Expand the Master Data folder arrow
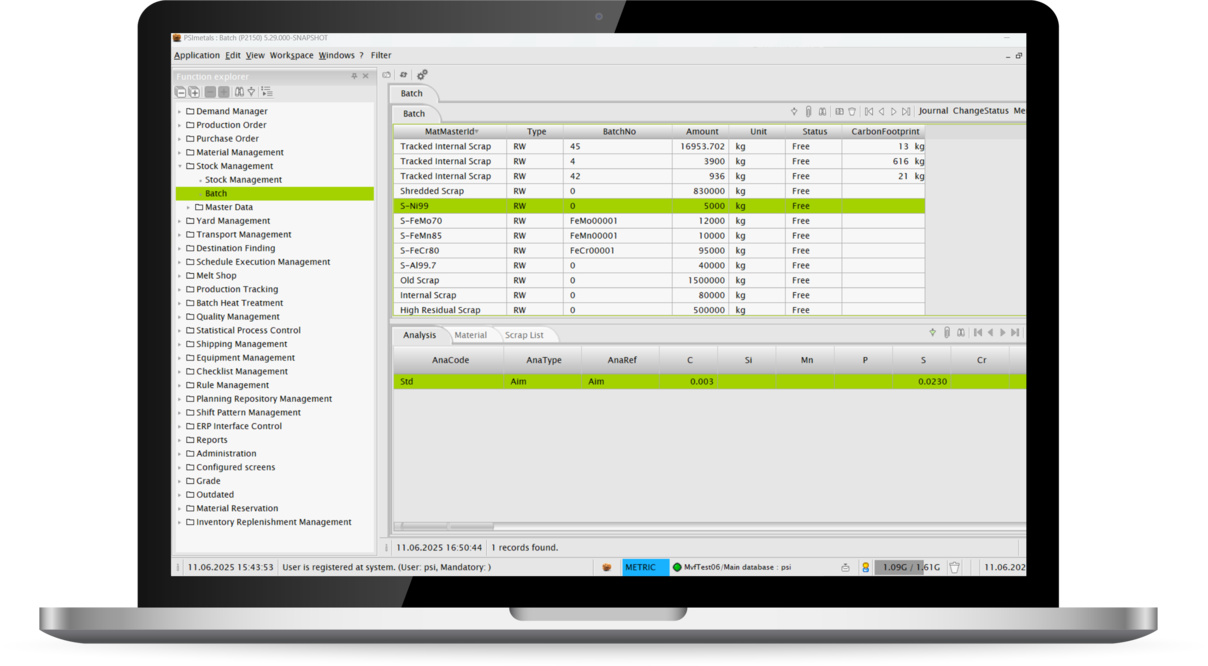This screenshot has height=666, width=1208. tap(188, 208)
